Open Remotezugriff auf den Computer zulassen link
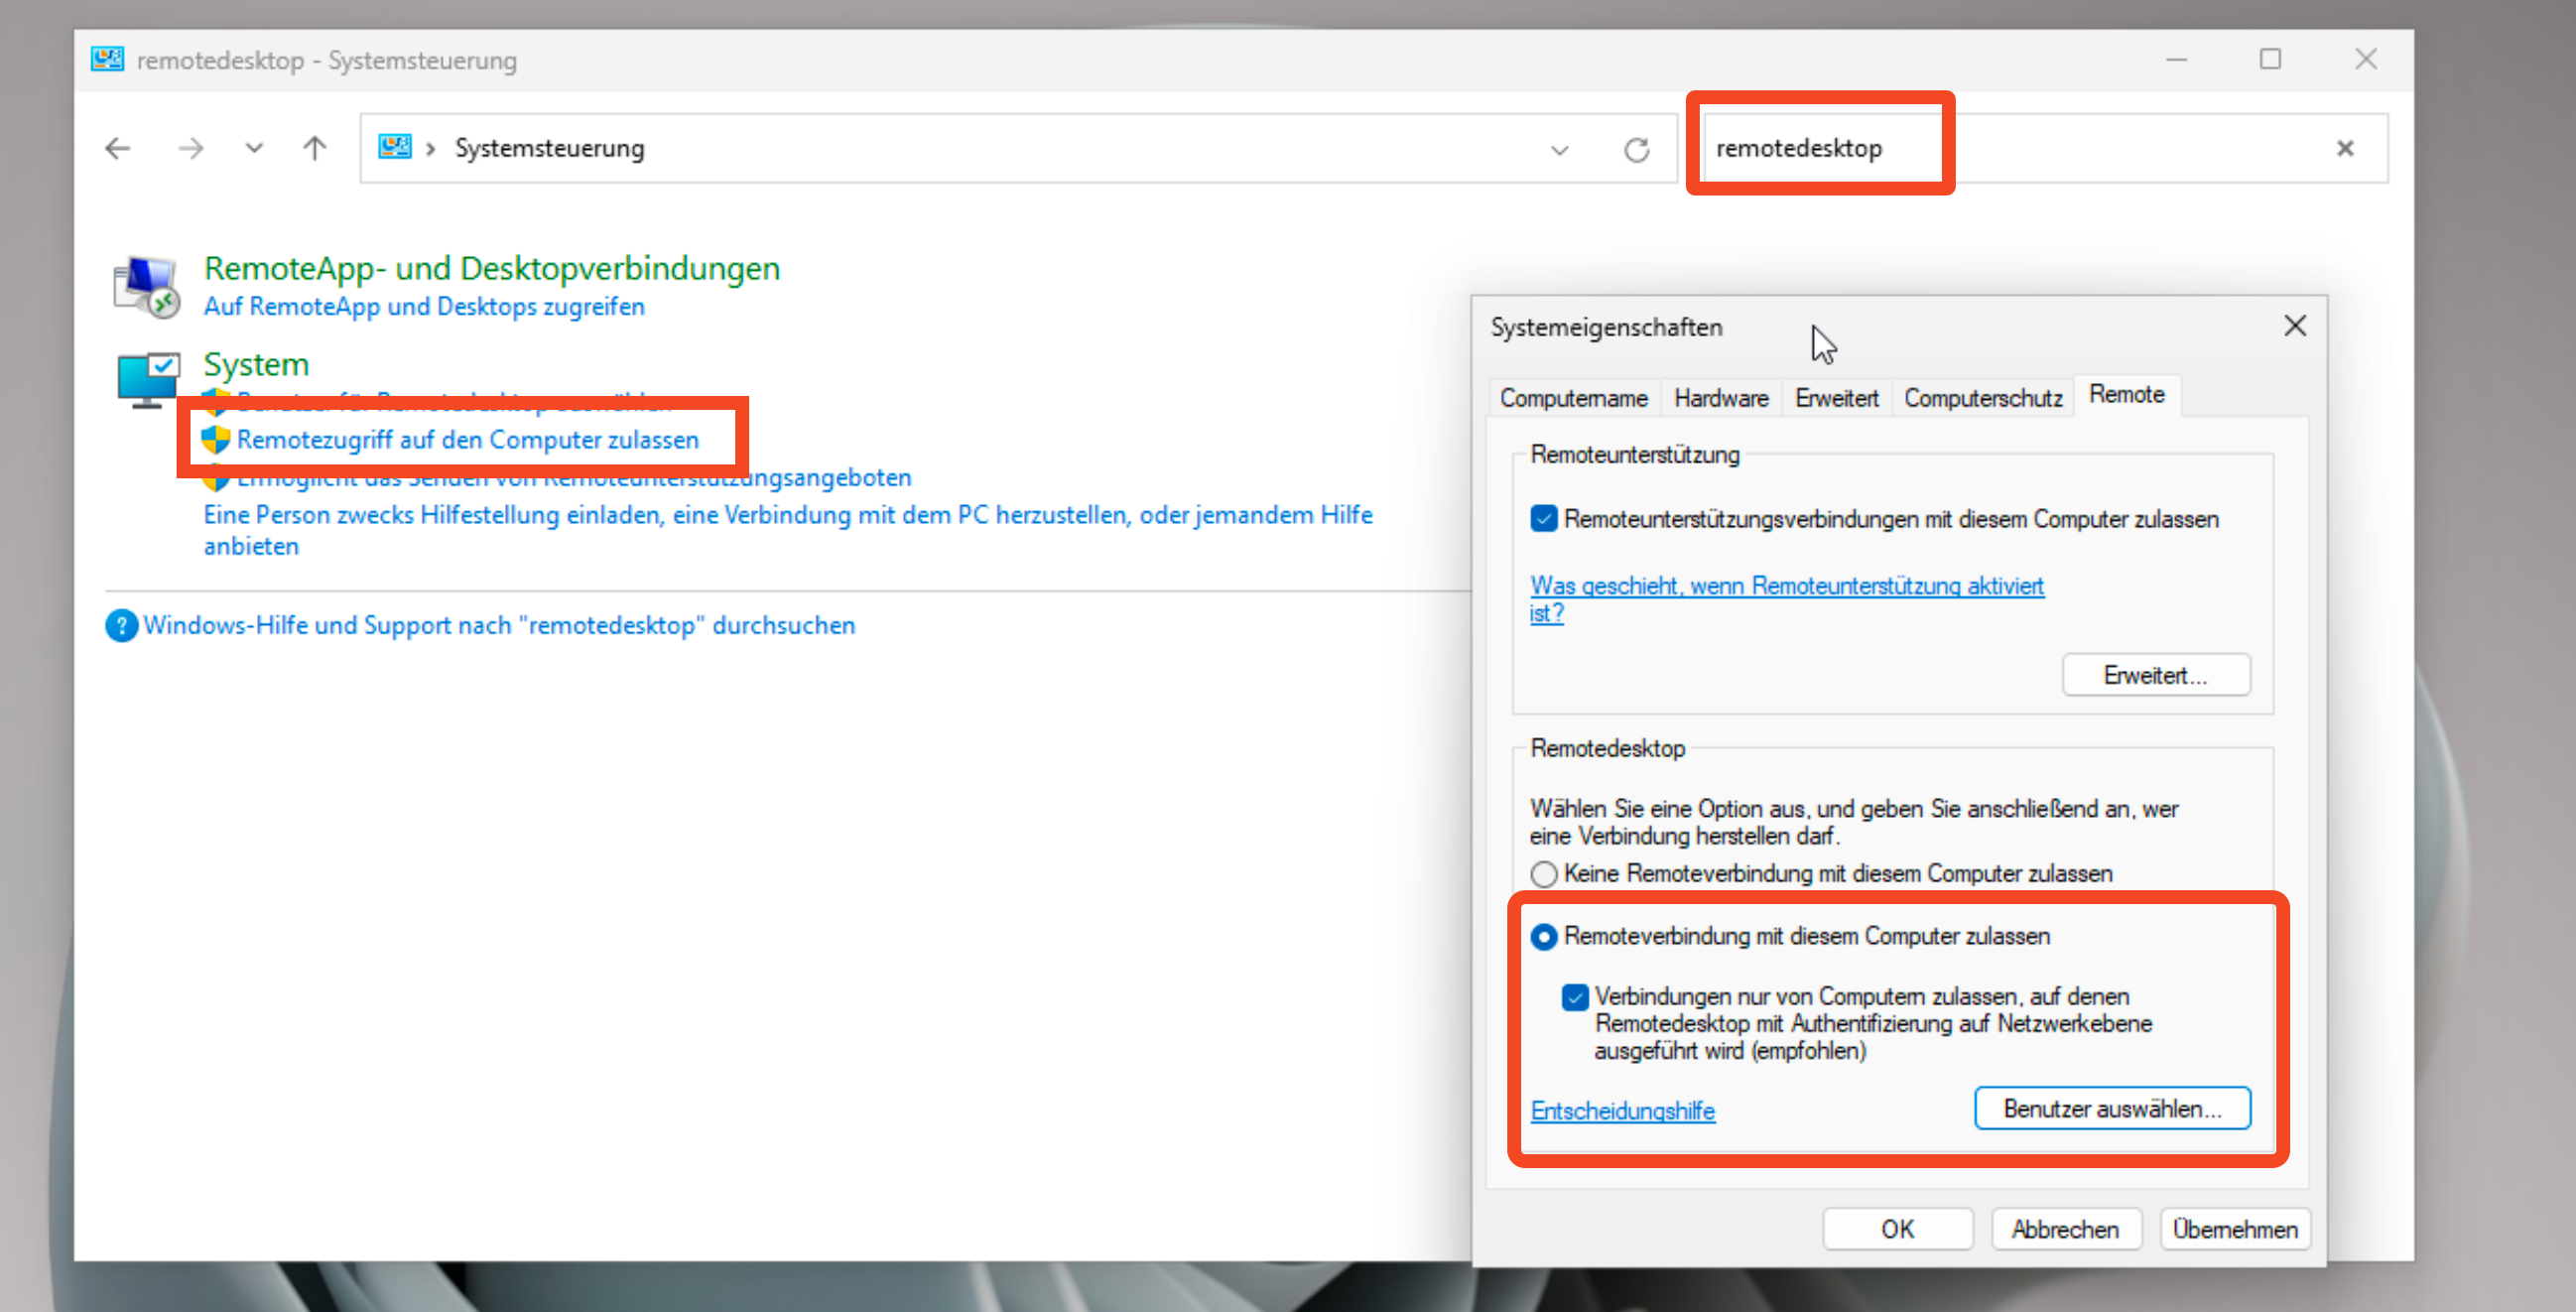 [x=467, y=440]
